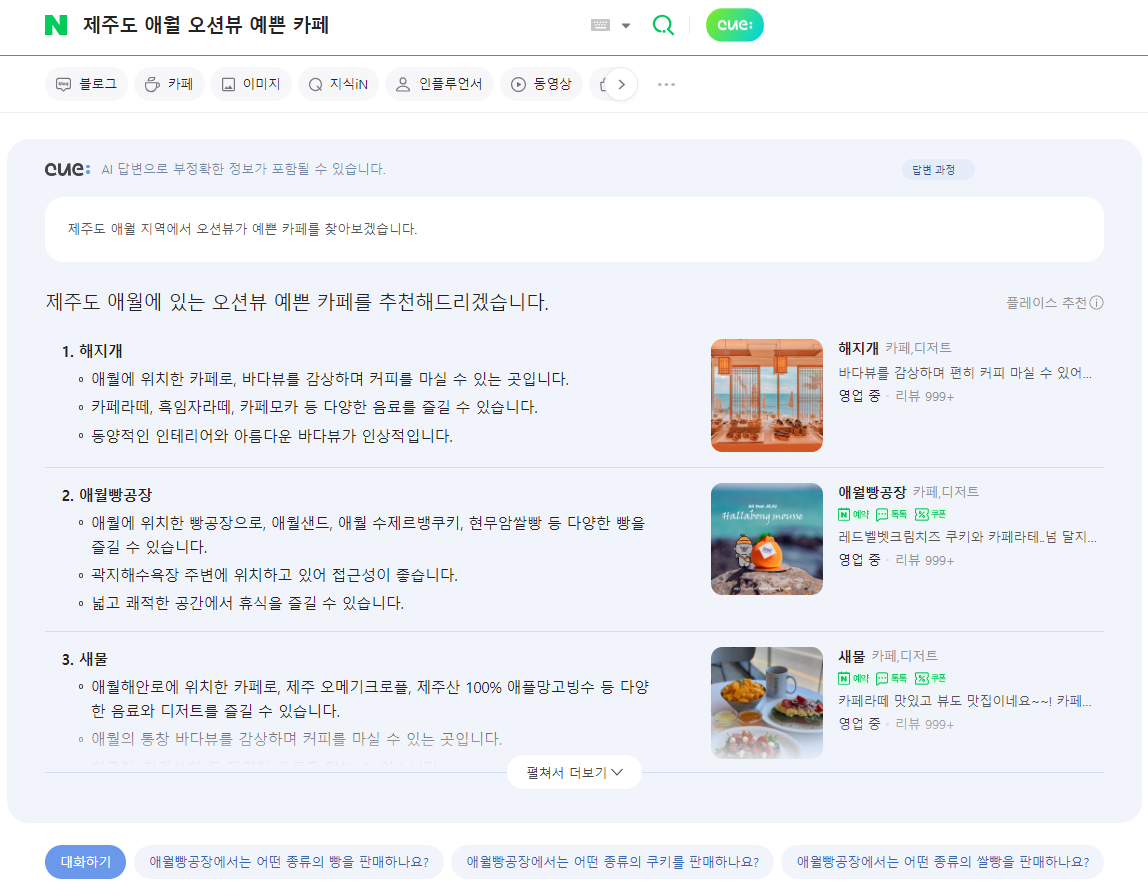Select the 카페 tab
This screenshot has height=887, width=1148.
(169, 84)
